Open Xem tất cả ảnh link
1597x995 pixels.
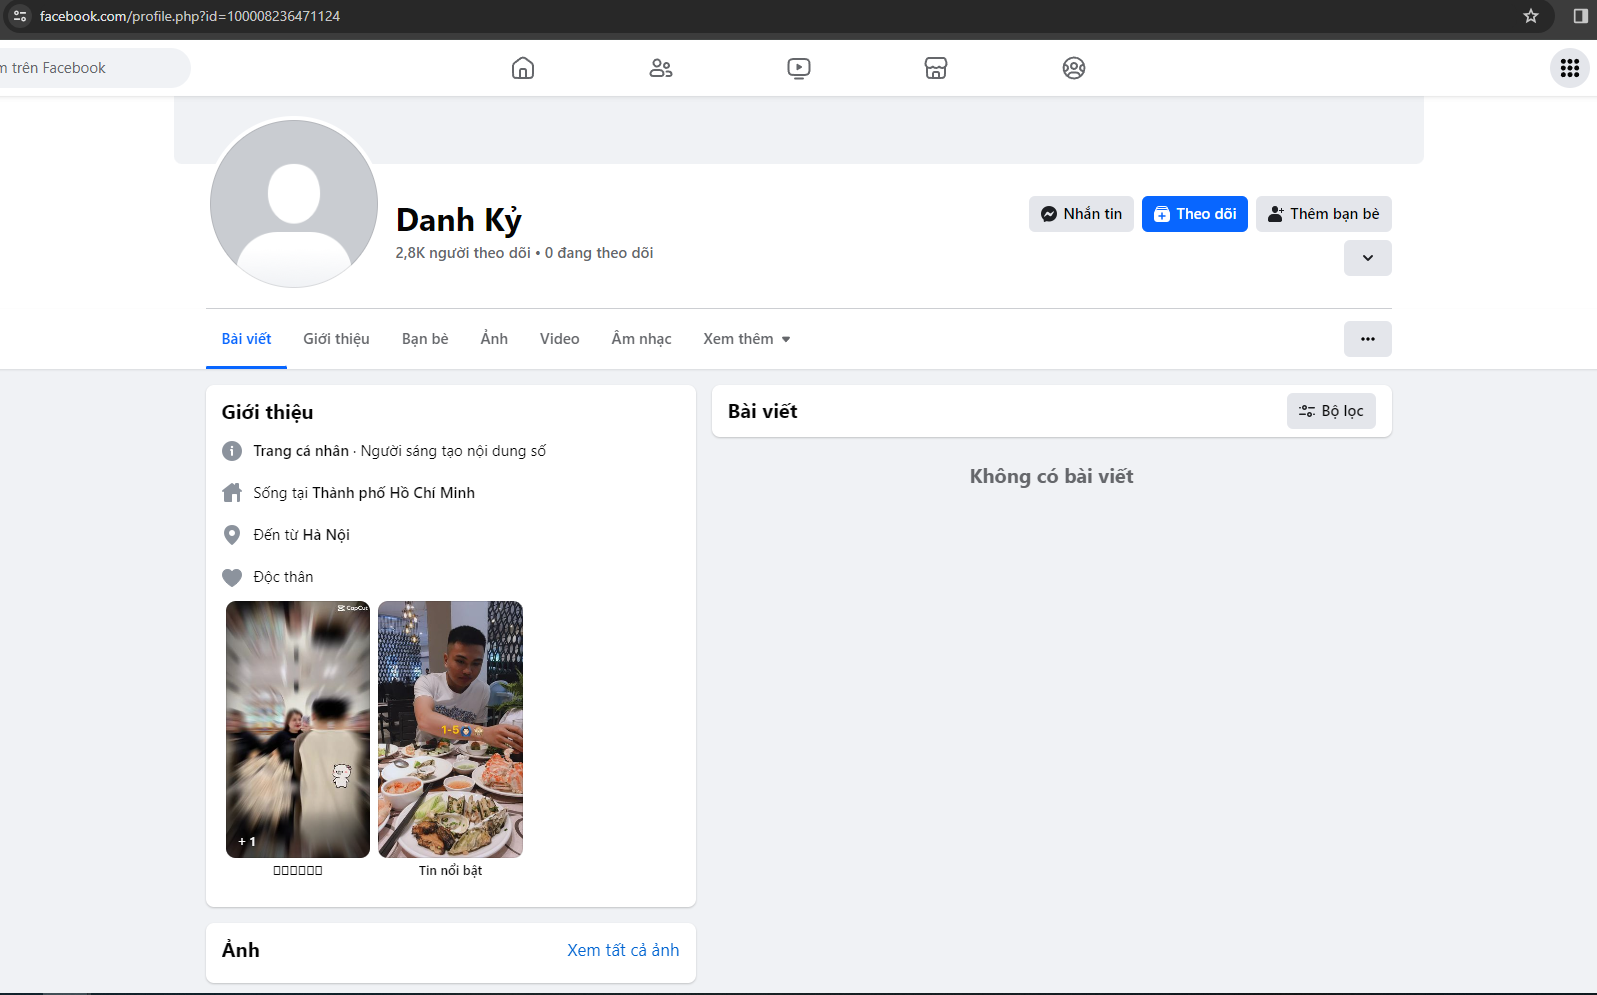coord(623,950)
